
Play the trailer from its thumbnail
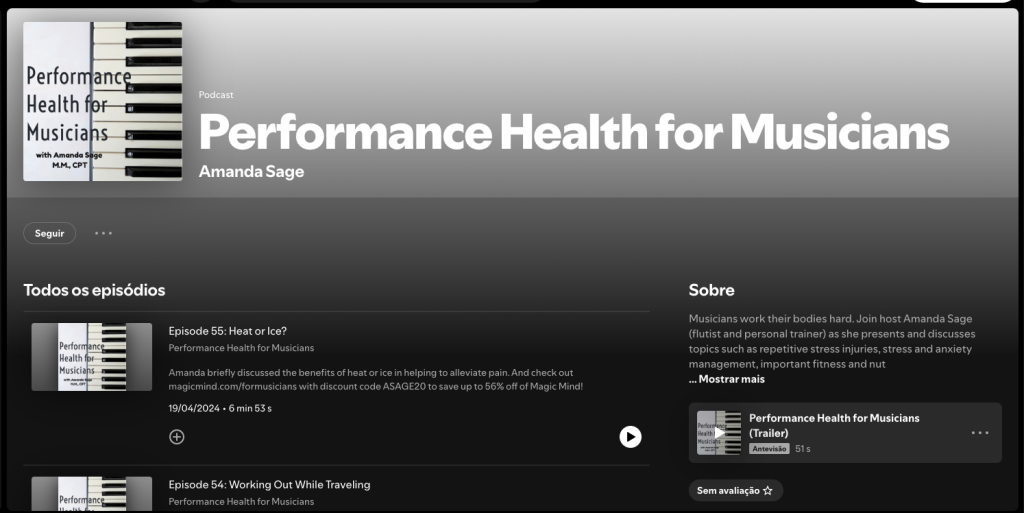coord(718,433)
